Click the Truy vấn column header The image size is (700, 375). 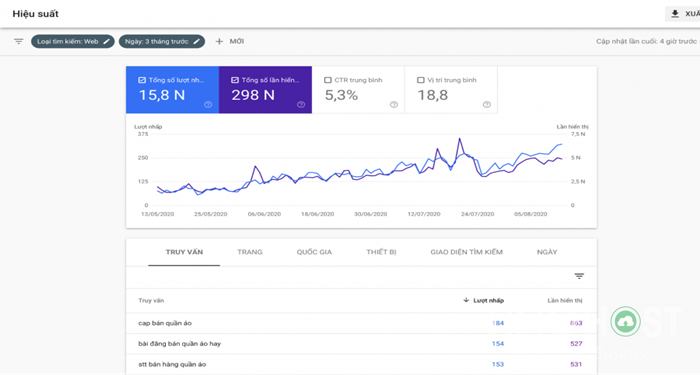pos(151,300)
